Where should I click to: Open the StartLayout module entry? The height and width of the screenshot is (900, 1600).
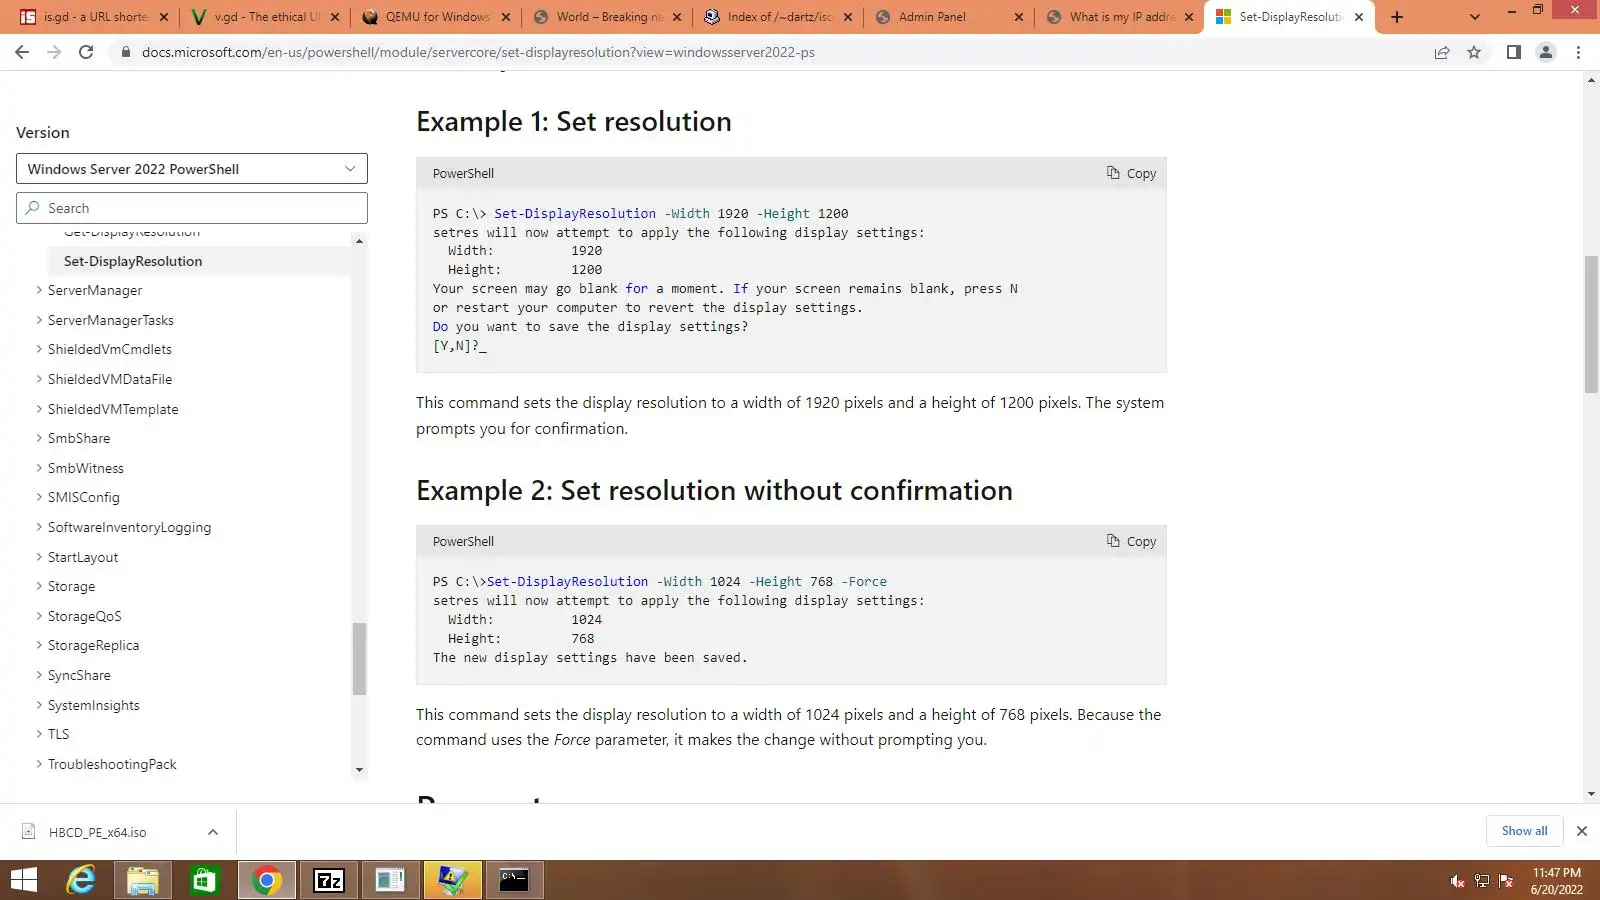tap(83, 557)
